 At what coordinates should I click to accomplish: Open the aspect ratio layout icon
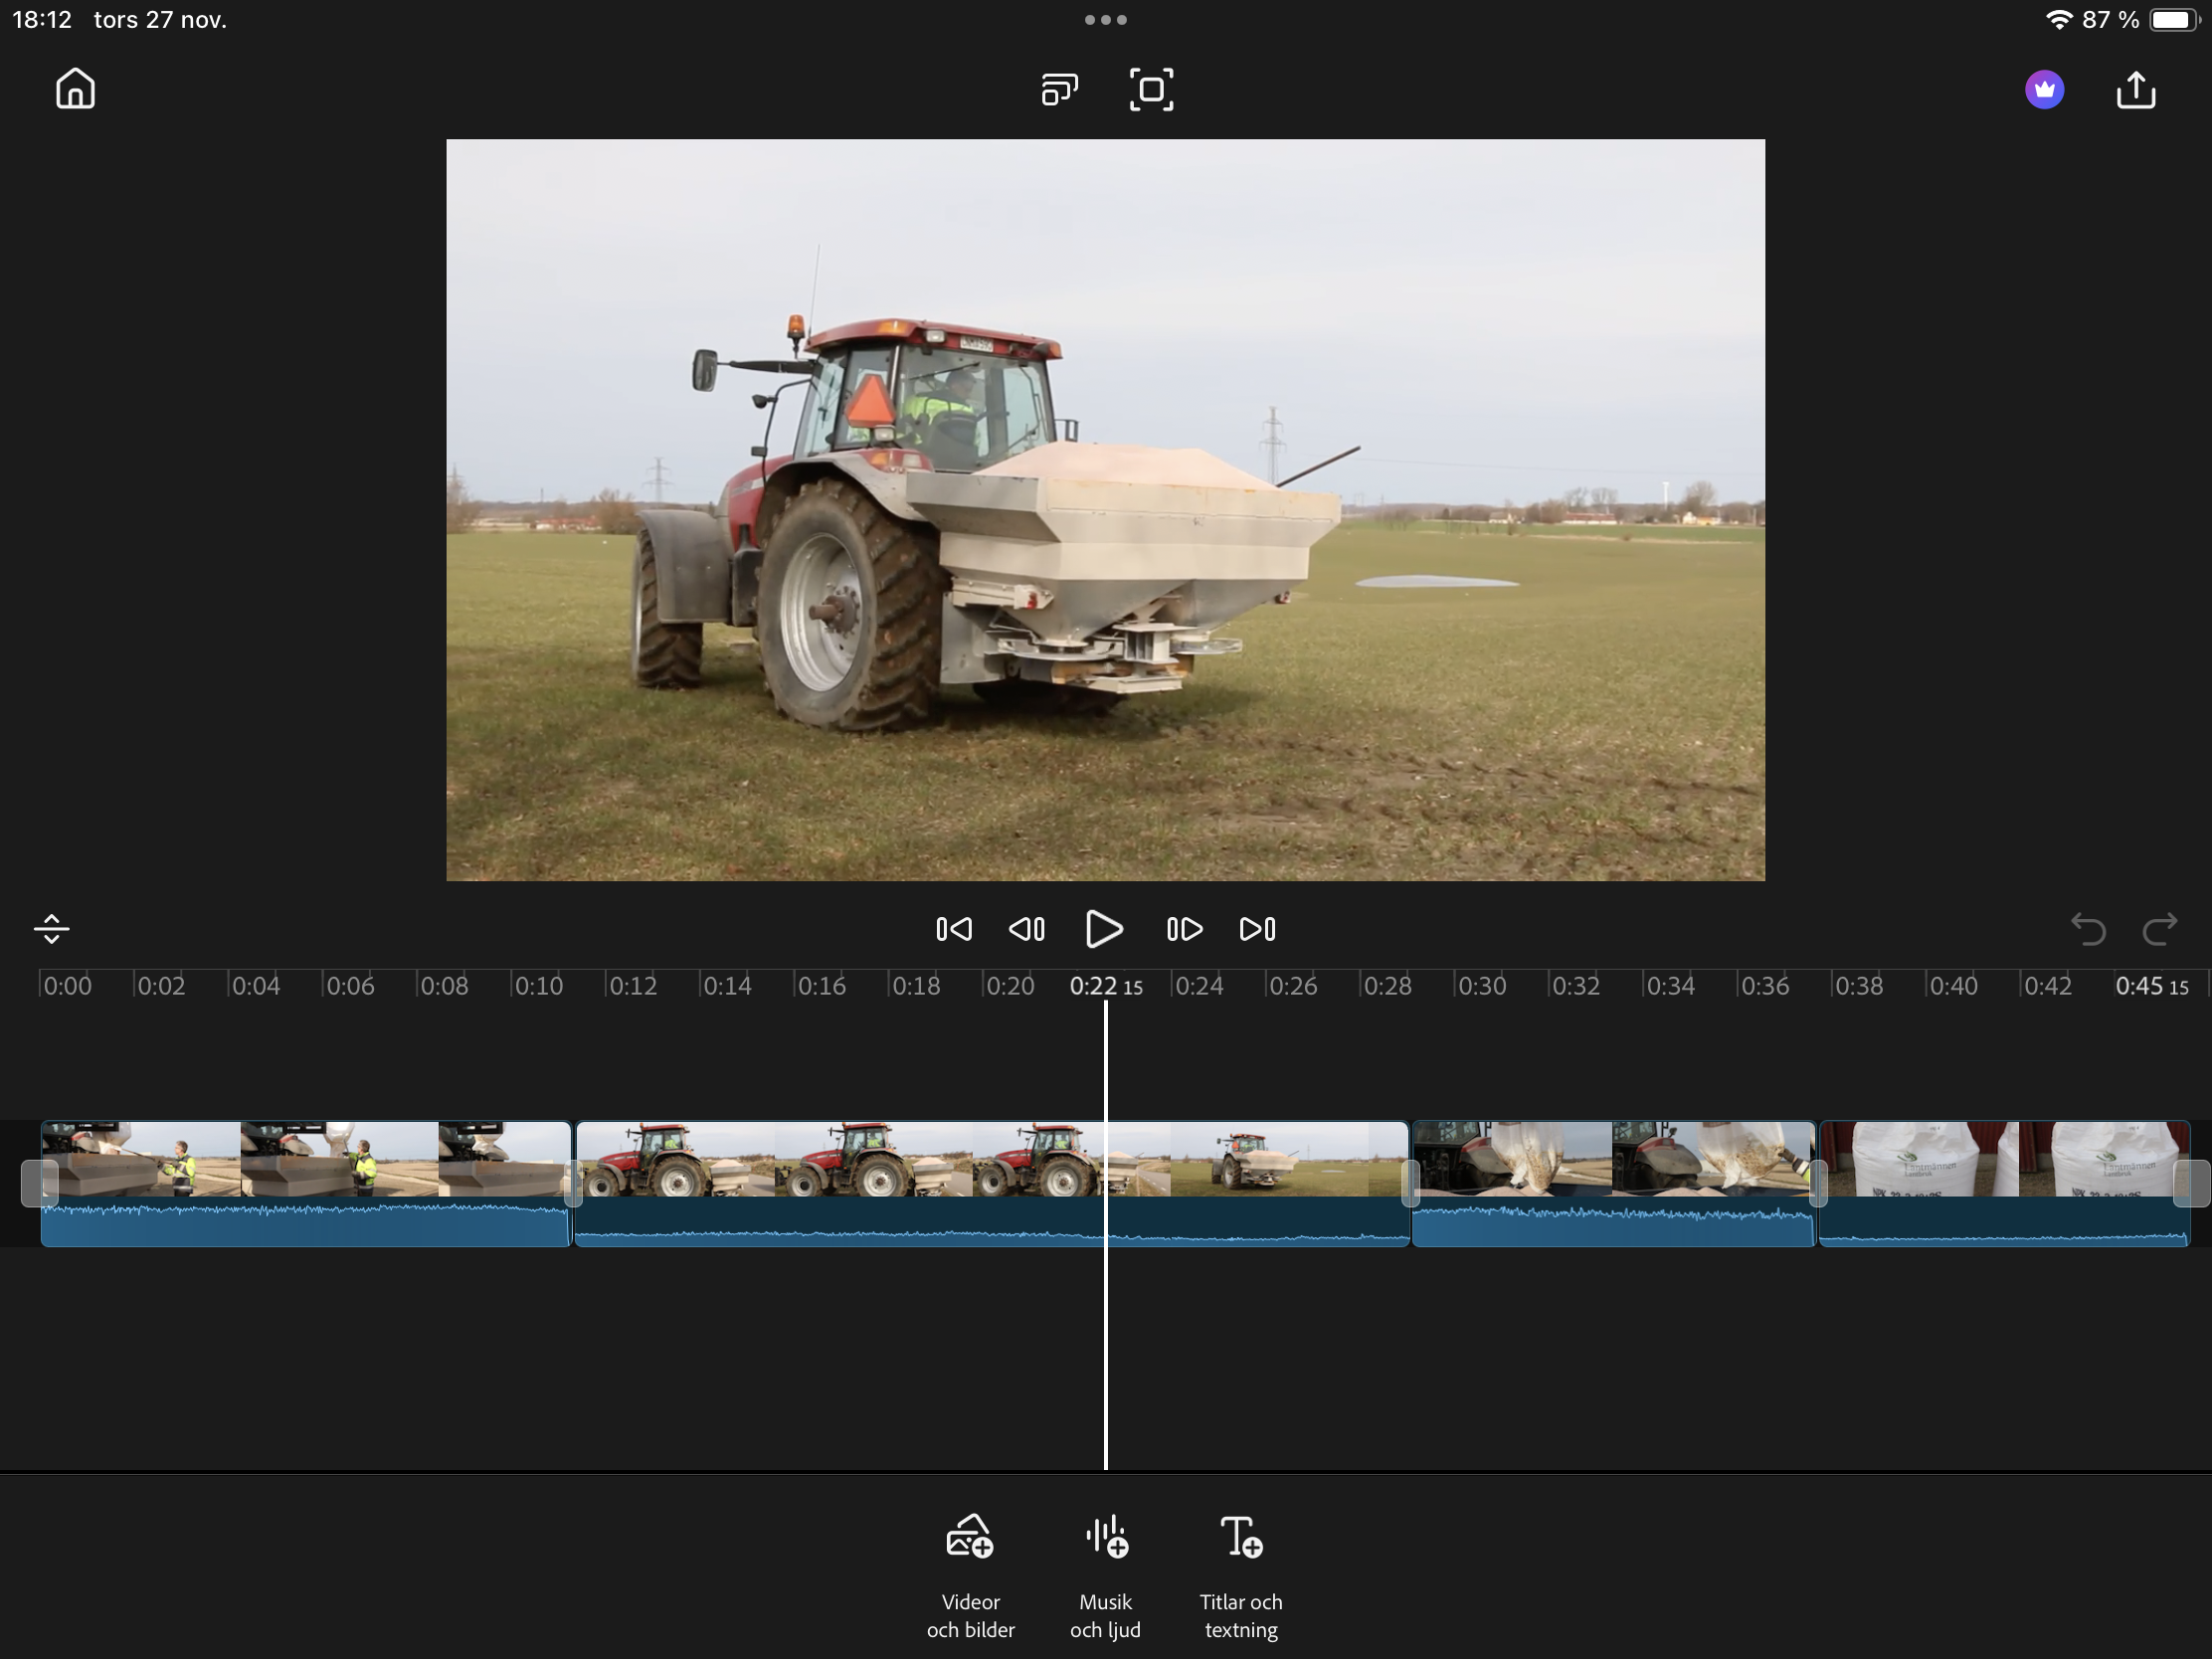[x=1059, y=89]
